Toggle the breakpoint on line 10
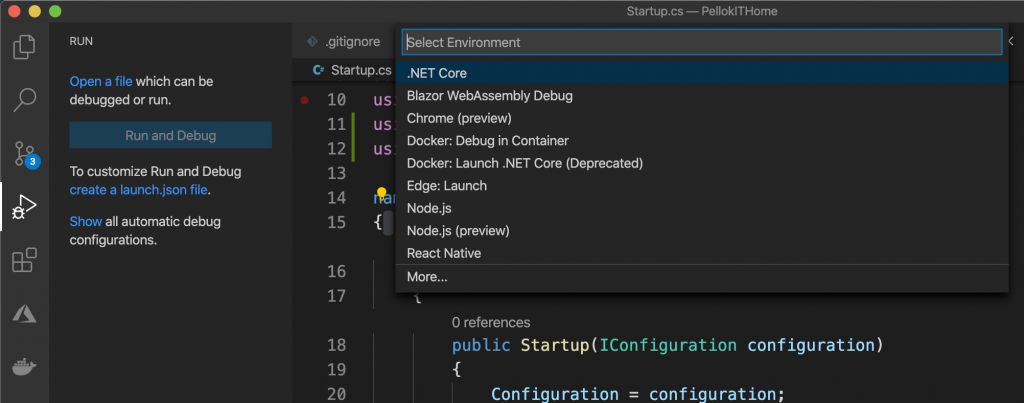This screenshot has height=403, width=1024. [x=304, y=100]
